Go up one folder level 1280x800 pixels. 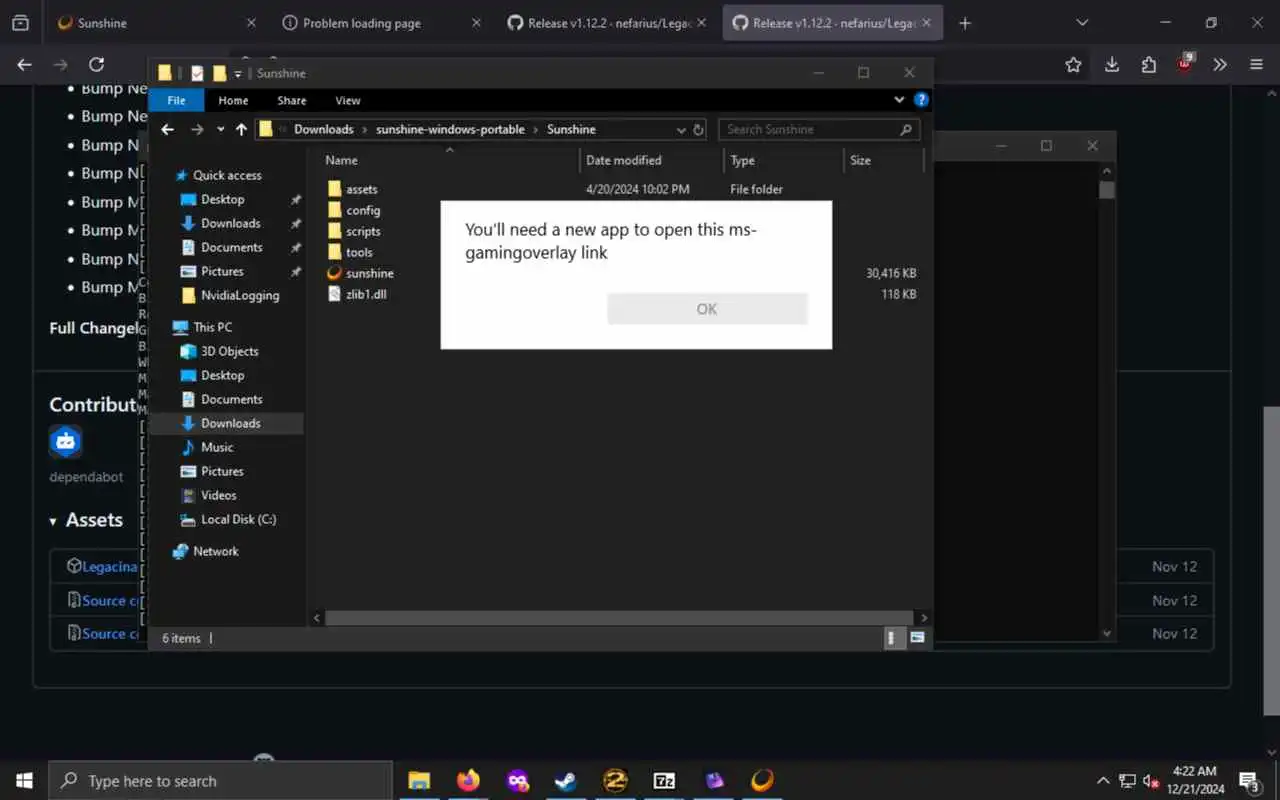pos(241,129)
